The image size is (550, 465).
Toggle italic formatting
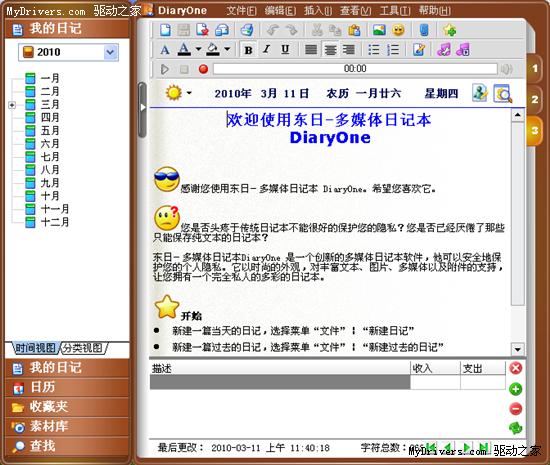pyautogui.click(x=267, y=50)
